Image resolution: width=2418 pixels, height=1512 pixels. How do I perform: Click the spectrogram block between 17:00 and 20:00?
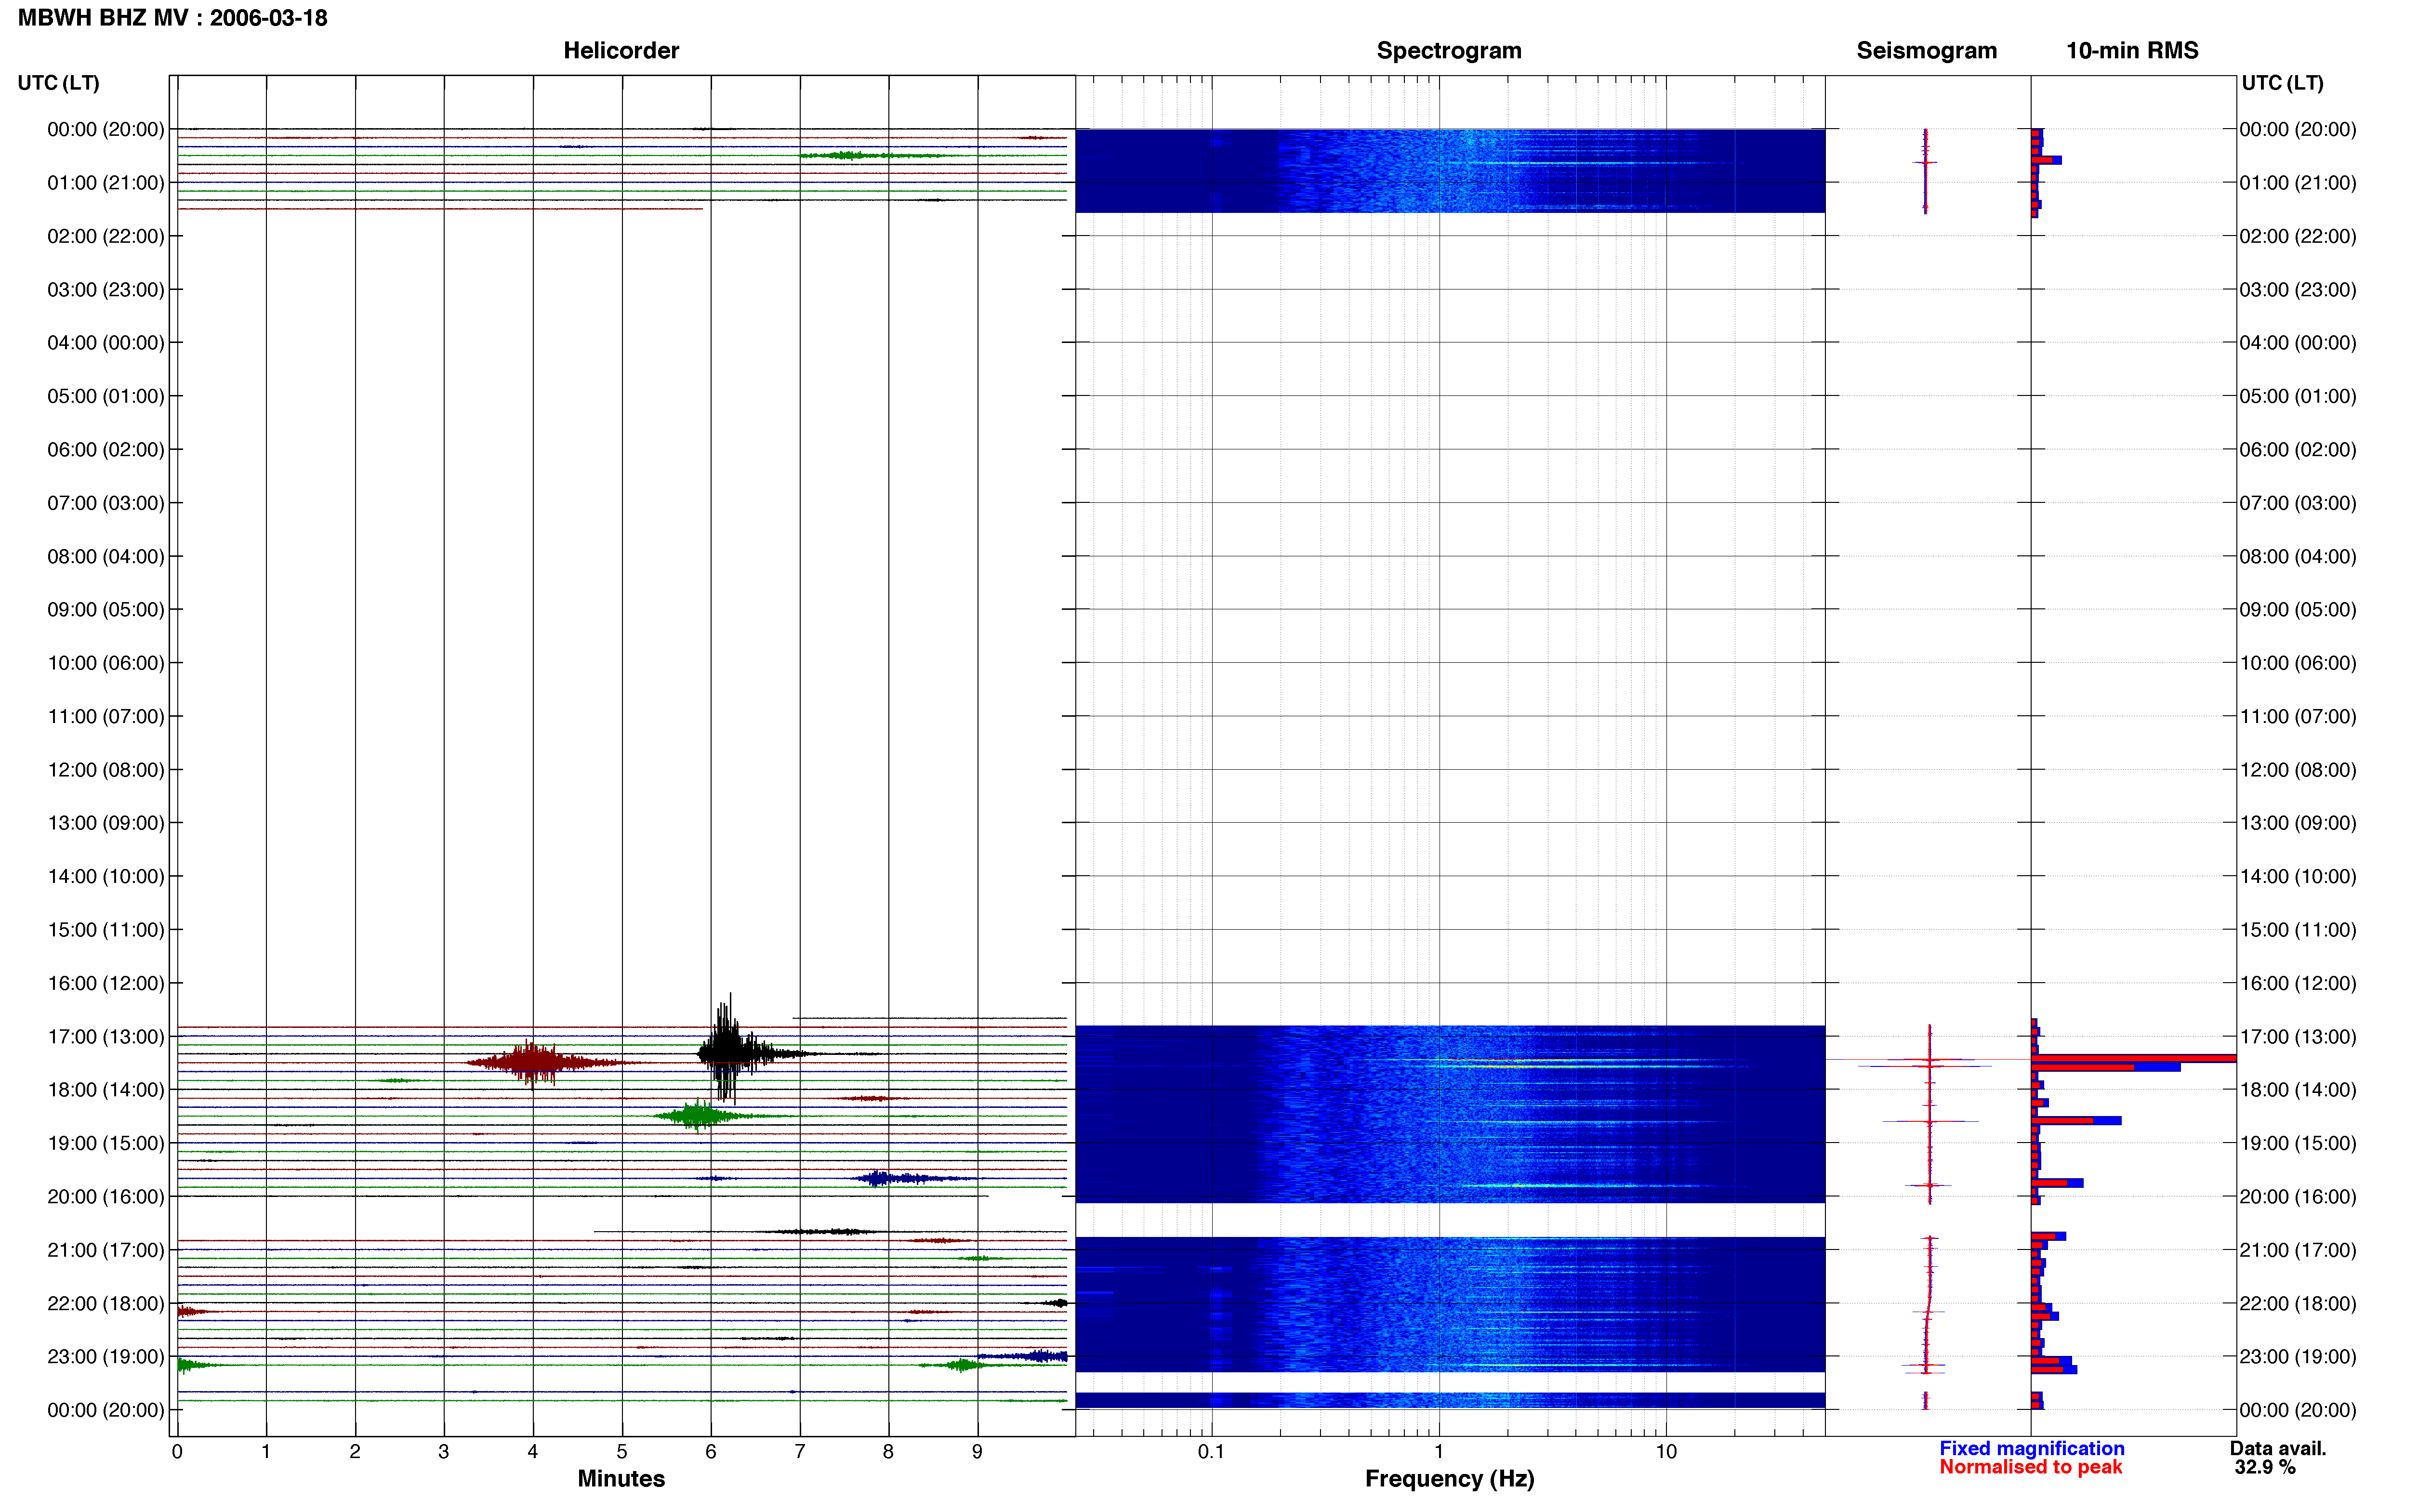(1450, 1113)
